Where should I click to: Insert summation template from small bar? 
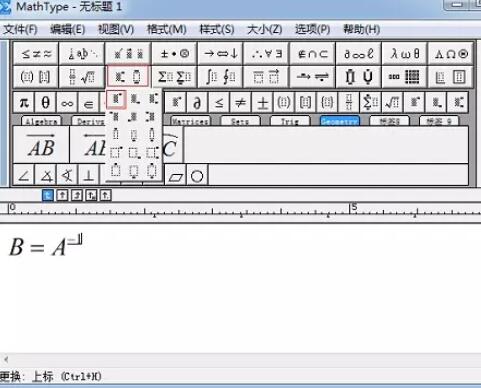(370, 102)
